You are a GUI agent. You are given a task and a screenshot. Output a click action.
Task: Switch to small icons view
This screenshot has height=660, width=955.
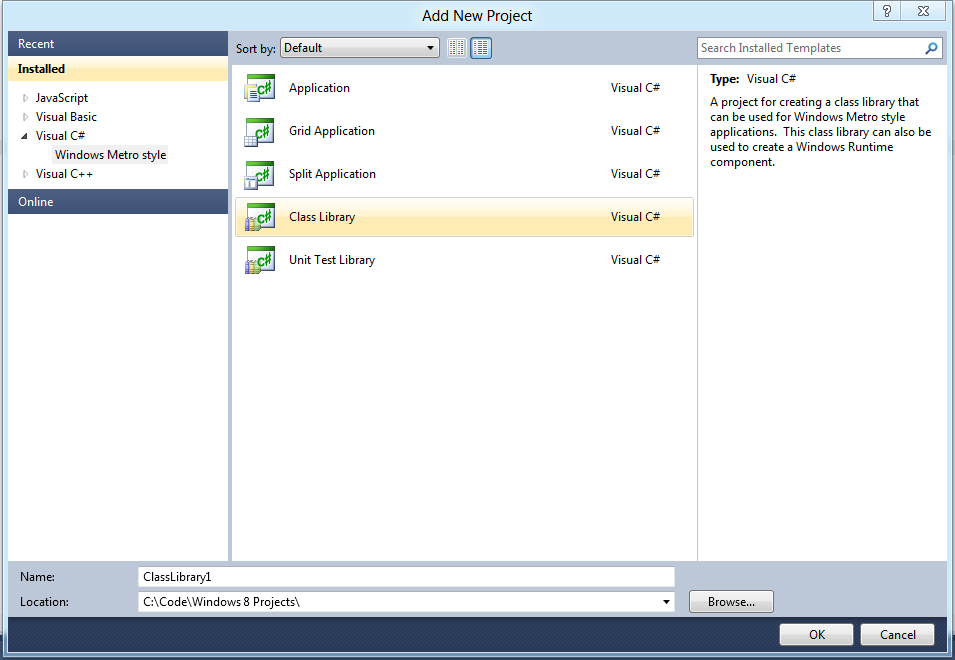pyautogui.click(x=457, y=48)
